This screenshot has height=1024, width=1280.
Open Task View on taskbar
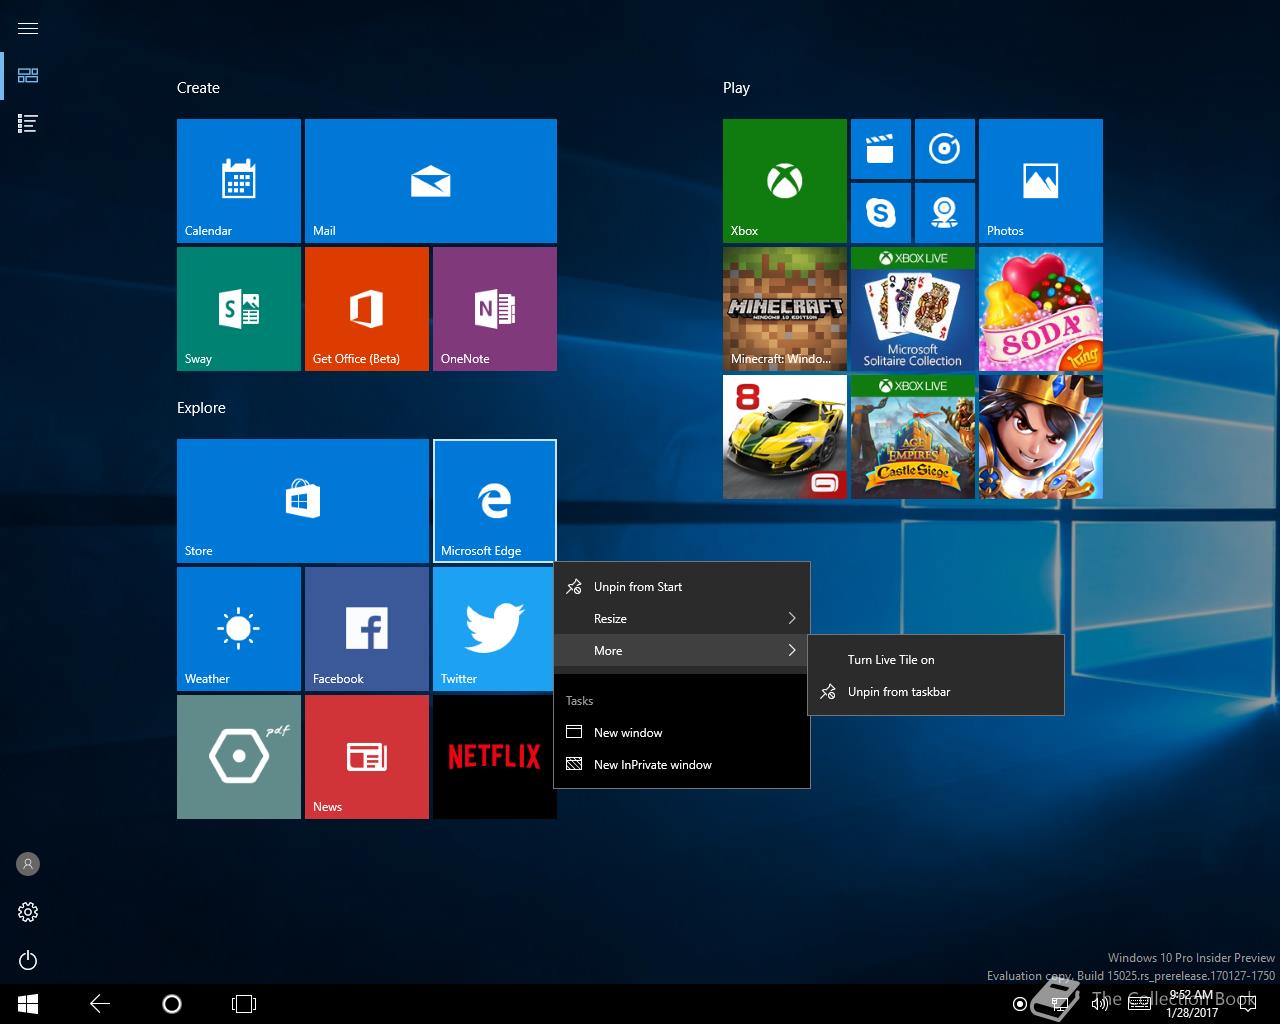(x=244, y=1004)
